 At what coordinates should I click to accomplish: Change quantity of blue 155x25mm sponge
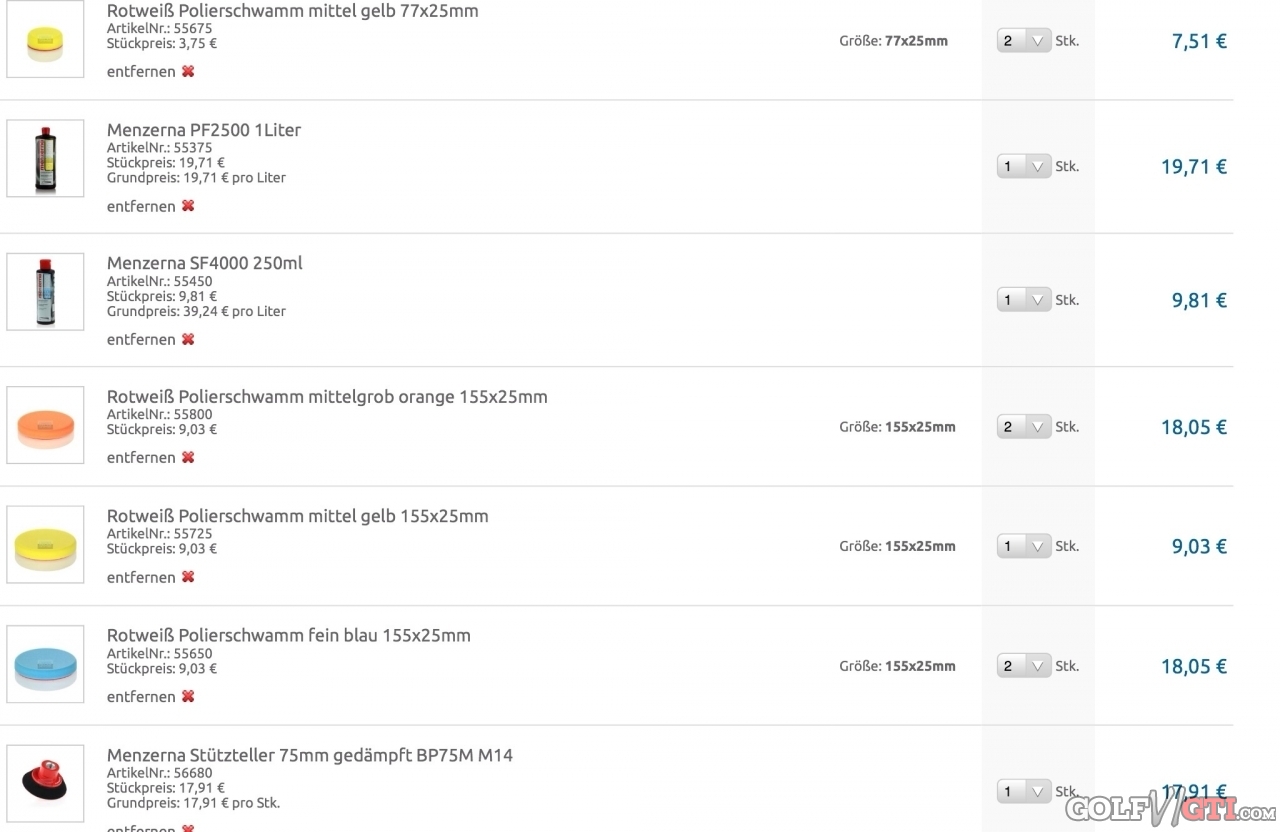[x=1024, y=666]
